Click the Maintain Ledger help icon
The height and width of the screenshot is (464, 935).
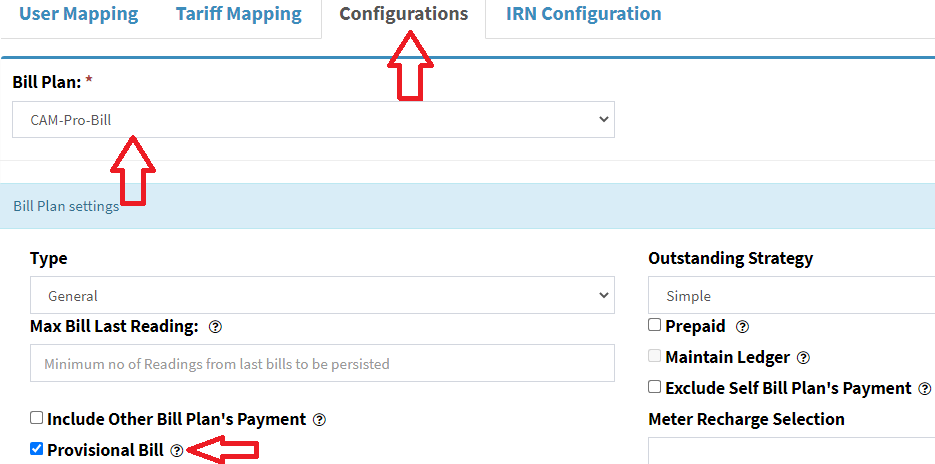(x=803, y=357)
